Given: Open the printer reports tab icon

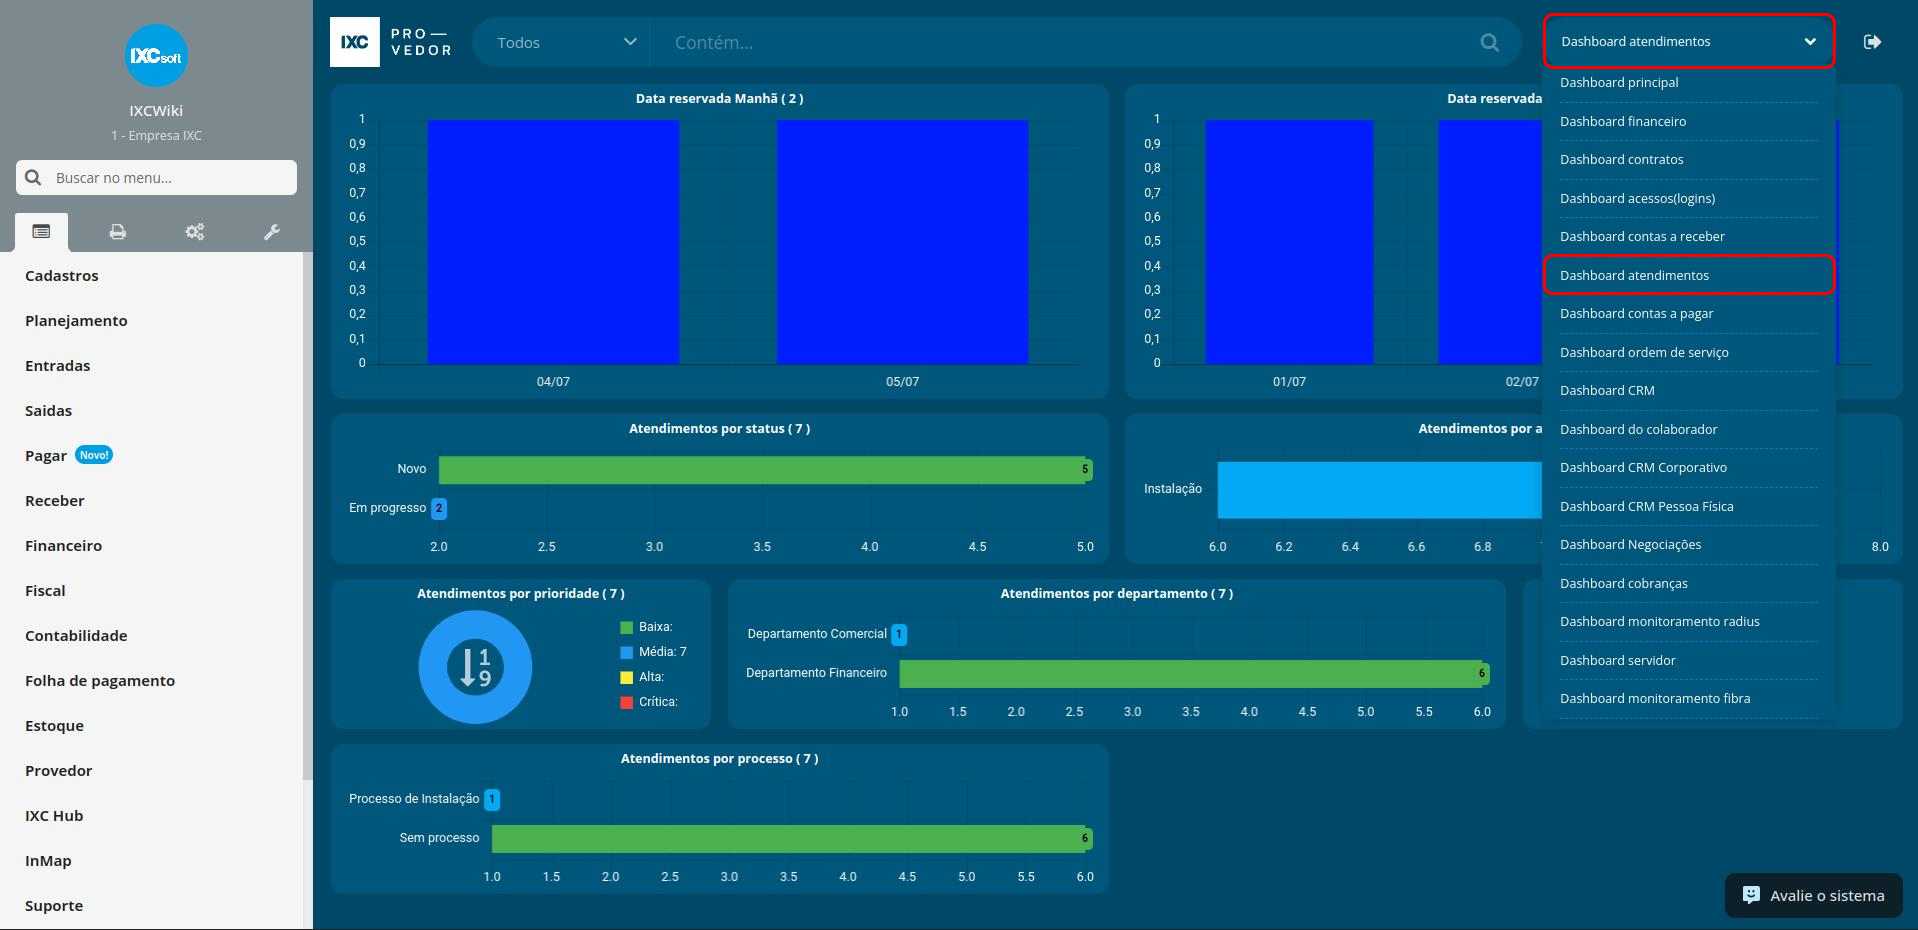Looking at the screenshot, I should point(118,232).
